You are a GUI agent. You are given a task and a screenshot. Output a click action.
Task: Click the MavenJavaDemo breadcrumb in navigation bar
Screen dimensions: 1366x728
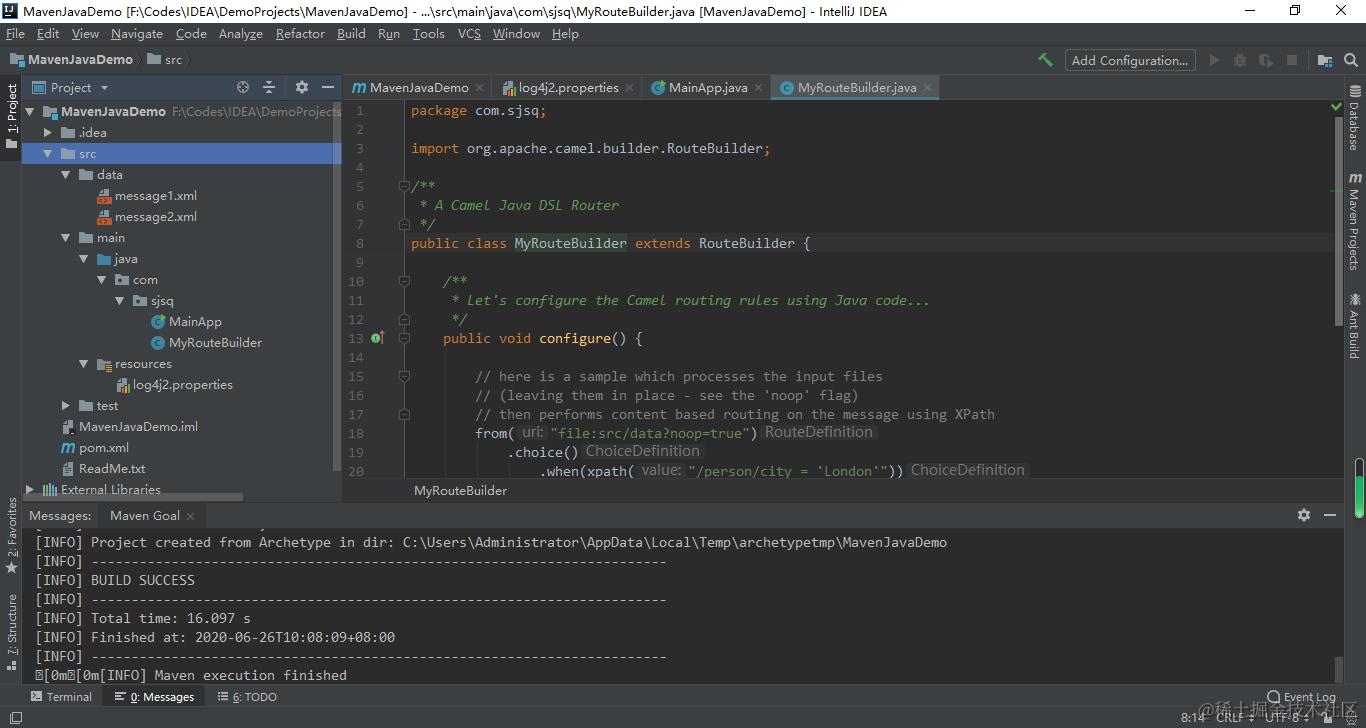(x=71, y=60)
